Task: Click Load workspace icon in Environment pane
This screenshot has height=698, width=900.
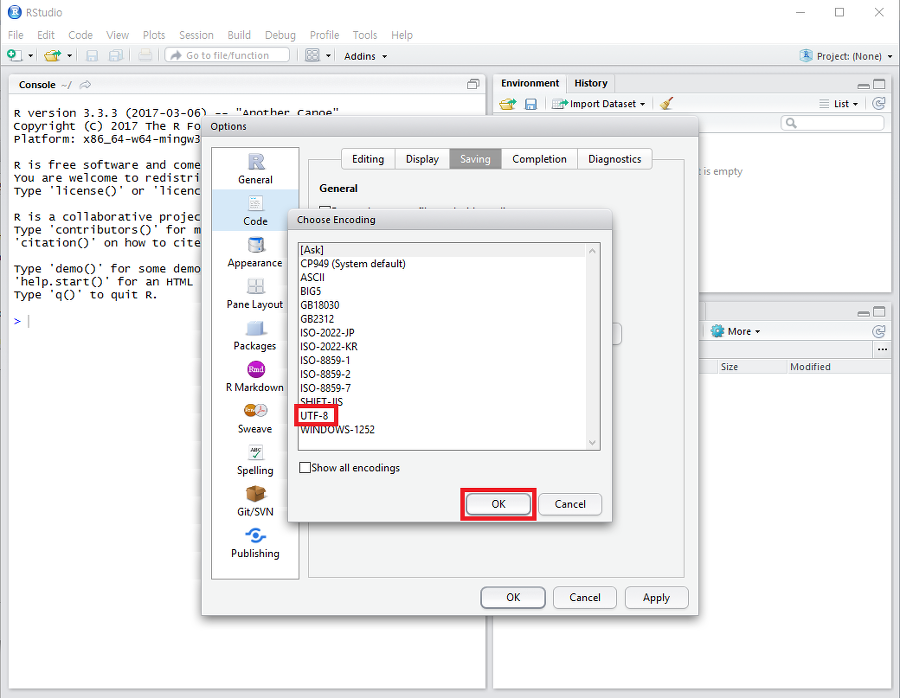Action: pos(507,104)
